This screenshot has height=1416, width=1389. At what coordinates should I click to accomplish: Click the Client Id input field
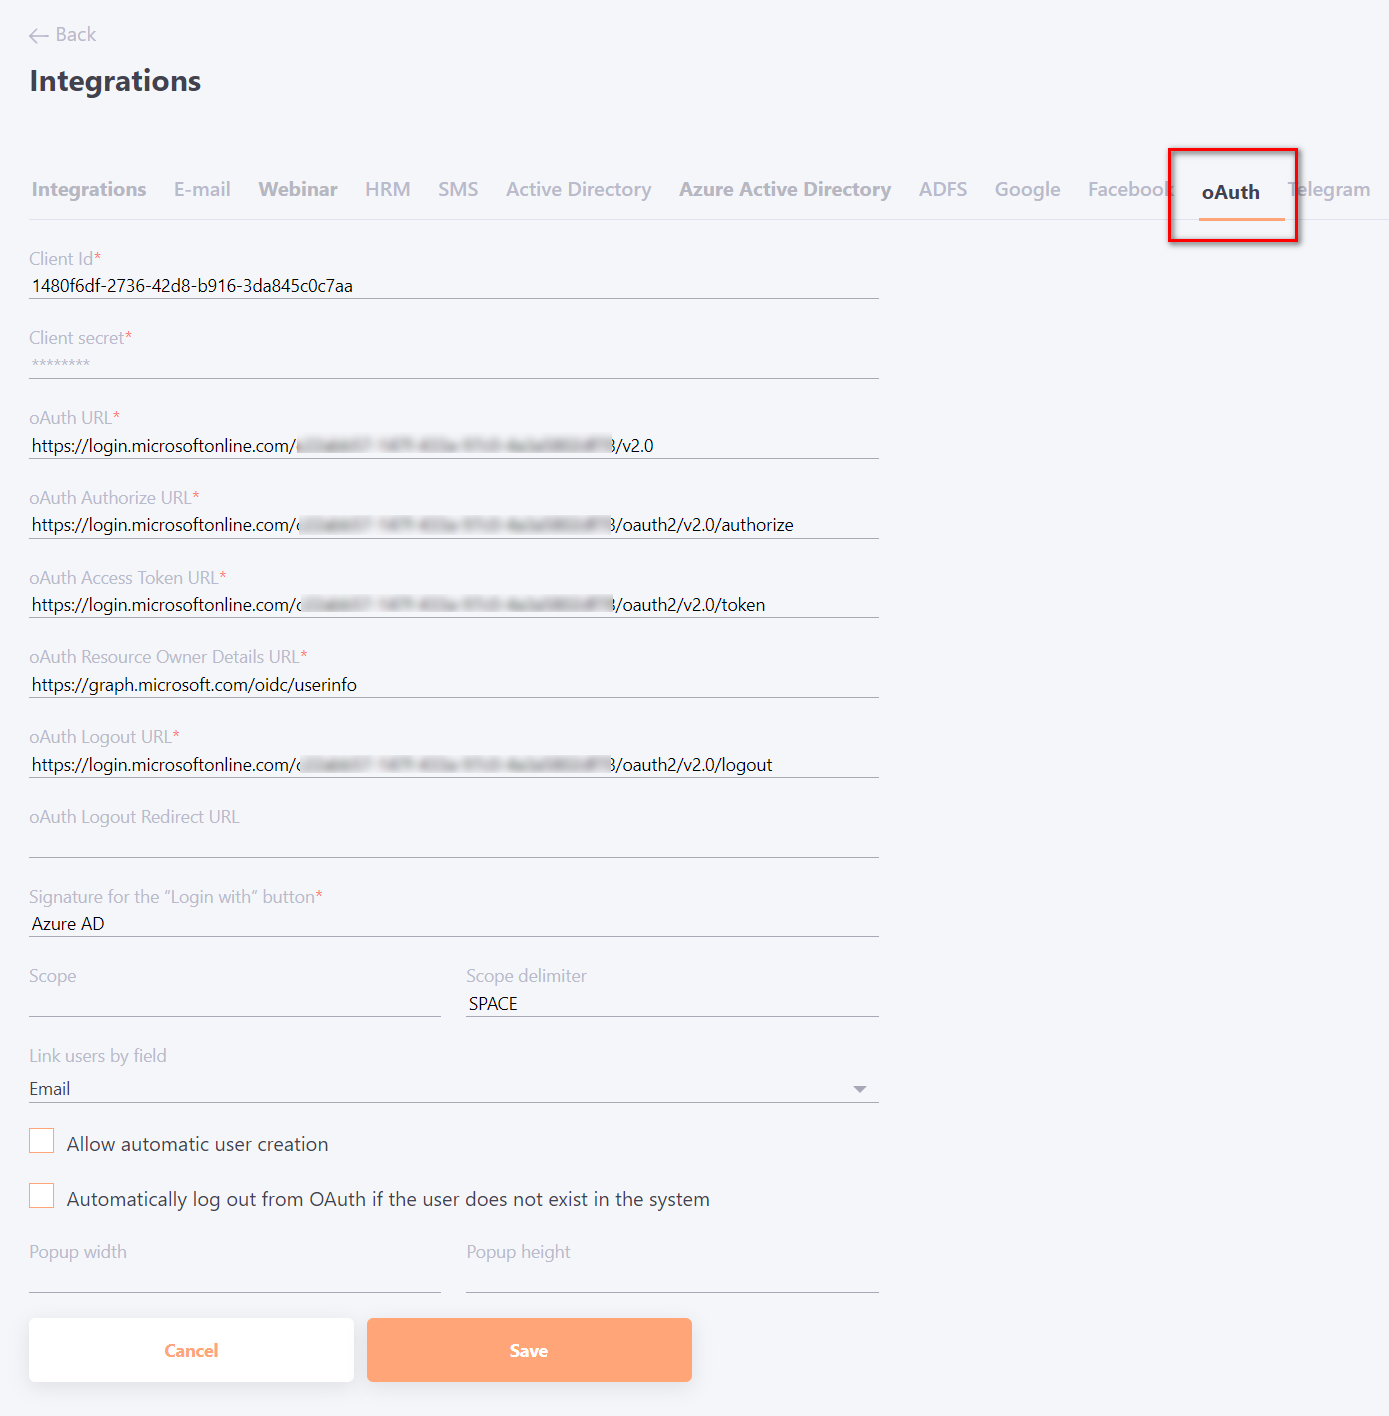(454, 286)
